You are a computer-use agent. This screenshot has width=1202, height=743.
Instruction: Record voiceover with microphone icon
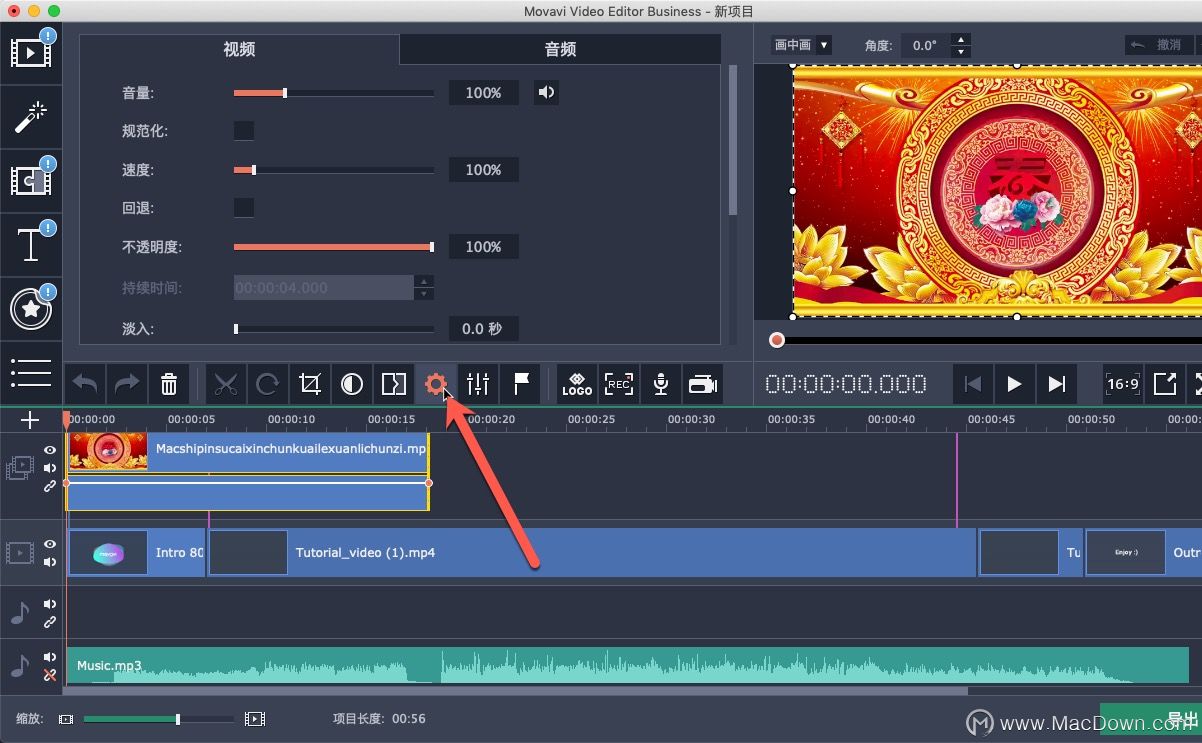click(x=661, y=384)
